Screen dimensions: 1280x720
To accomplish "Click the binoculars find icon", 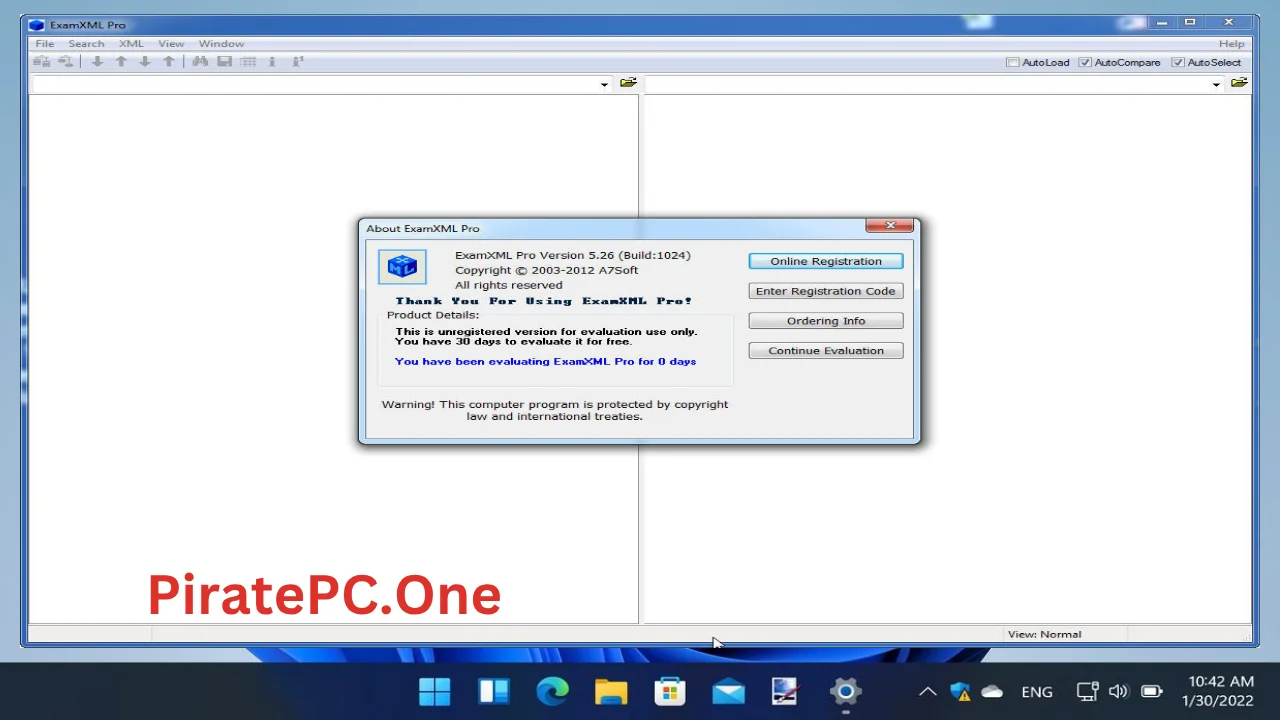I will click(x=200, y=62).
